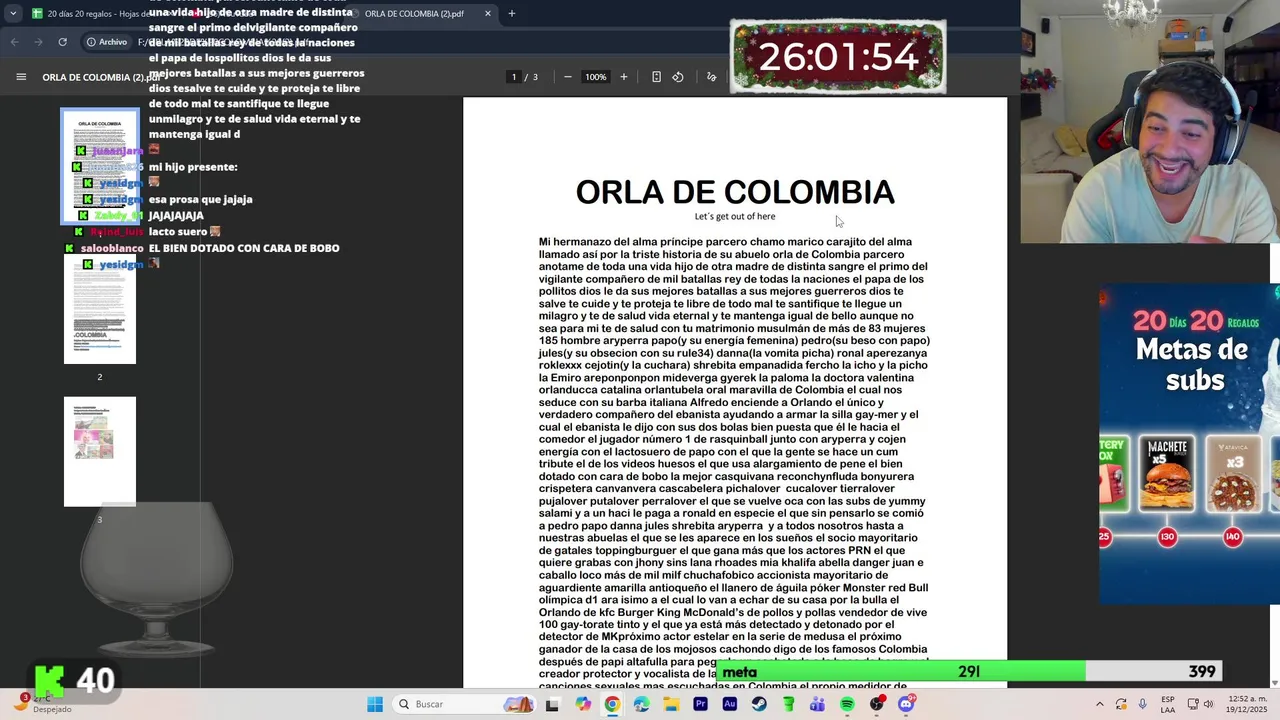Click the meta 291 progress bar
This screenshot has width=1280, height=720.
coord(968,672)
